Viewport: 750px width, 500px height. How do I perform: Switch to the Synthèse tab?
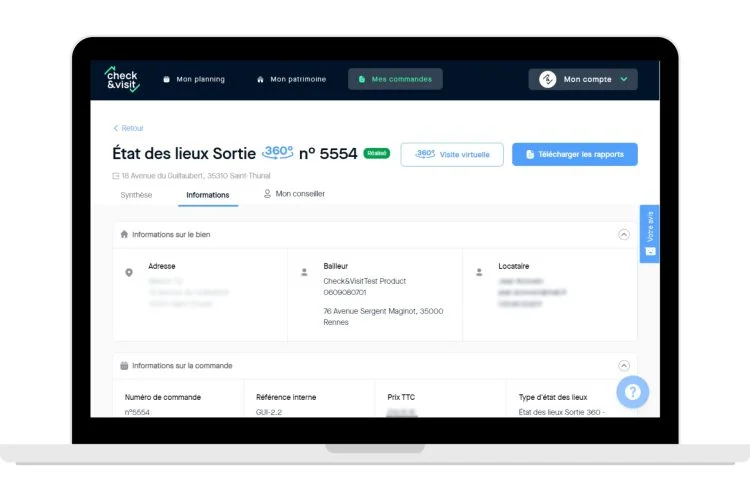[x=136, y=195]
